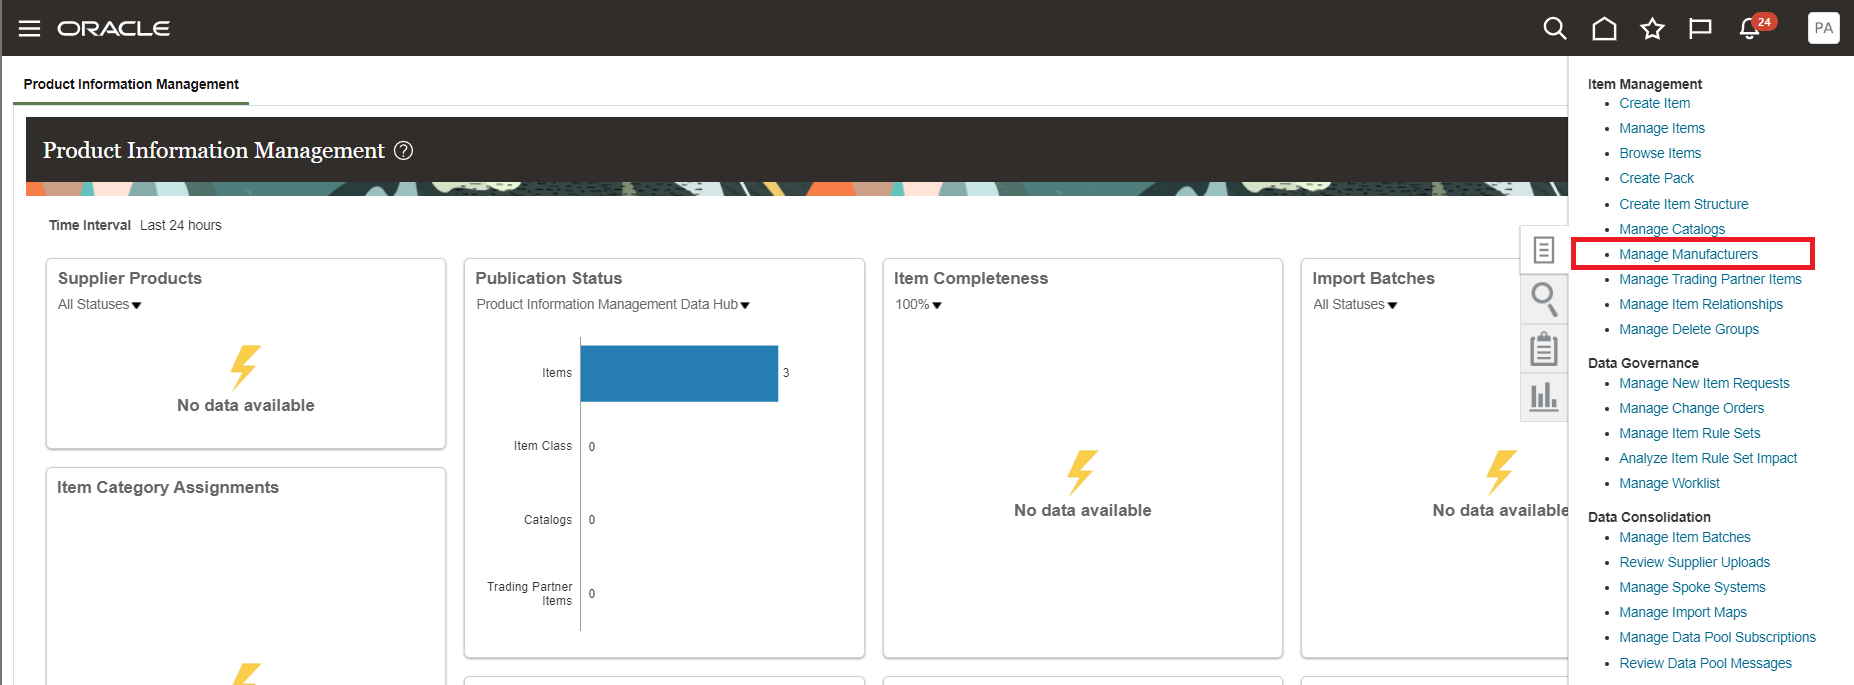Open the PA user profile menu

point(1824,28)
